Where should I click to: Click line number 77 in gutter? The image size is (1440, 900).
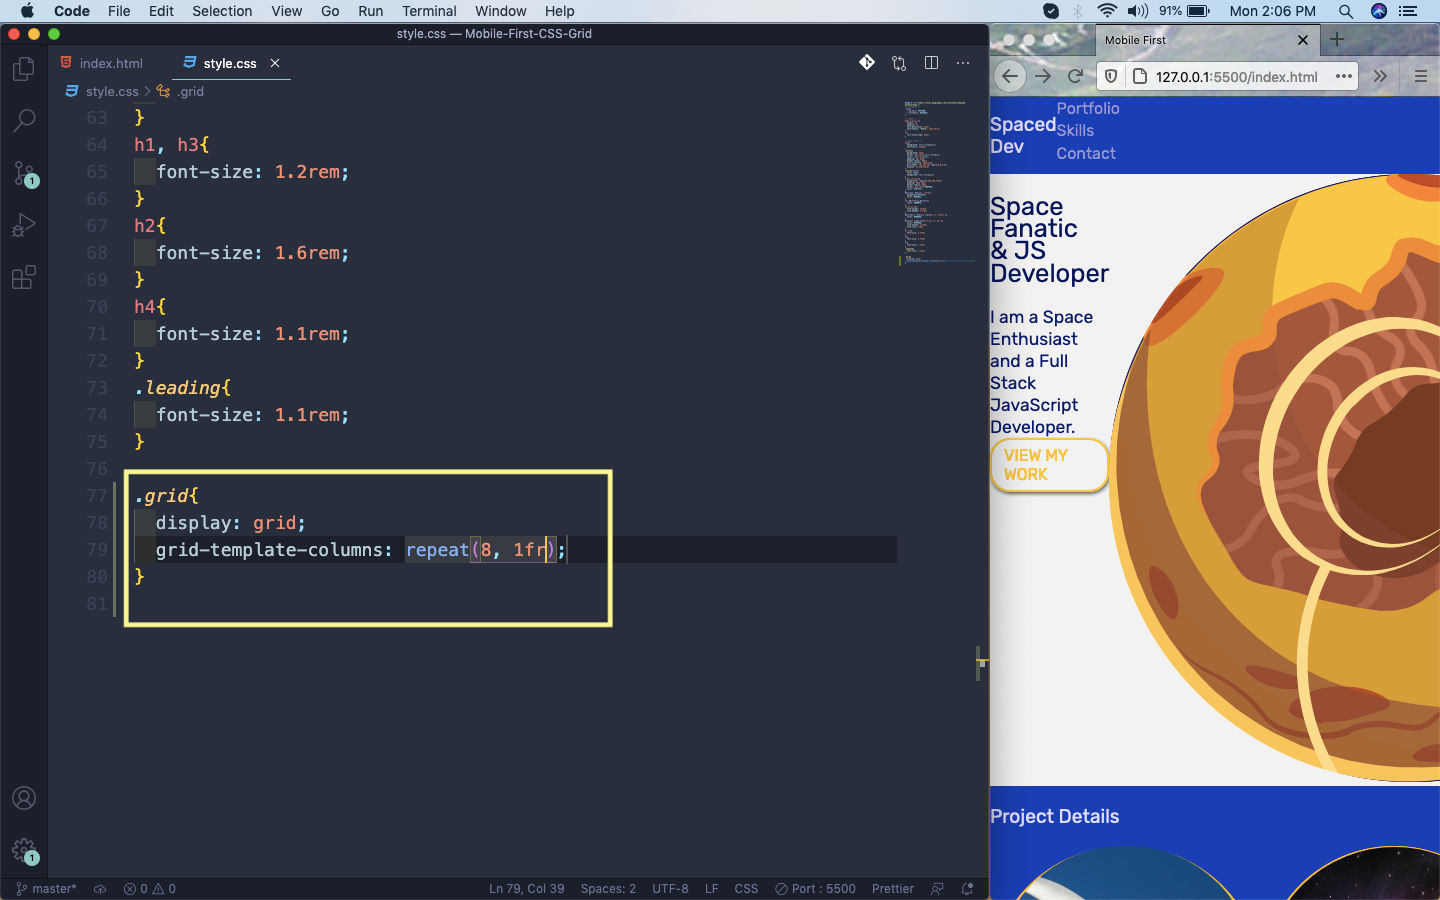coord(97,495)
